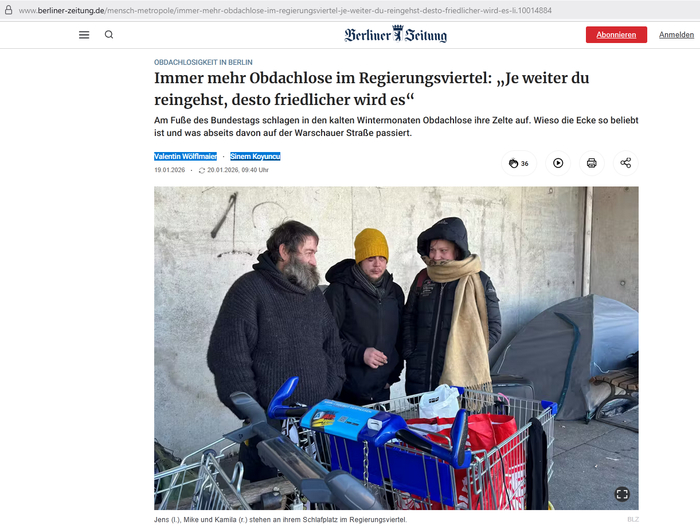Click the red Abonnieren button
The width and height of the screenshot is (700, 529).
616,35
